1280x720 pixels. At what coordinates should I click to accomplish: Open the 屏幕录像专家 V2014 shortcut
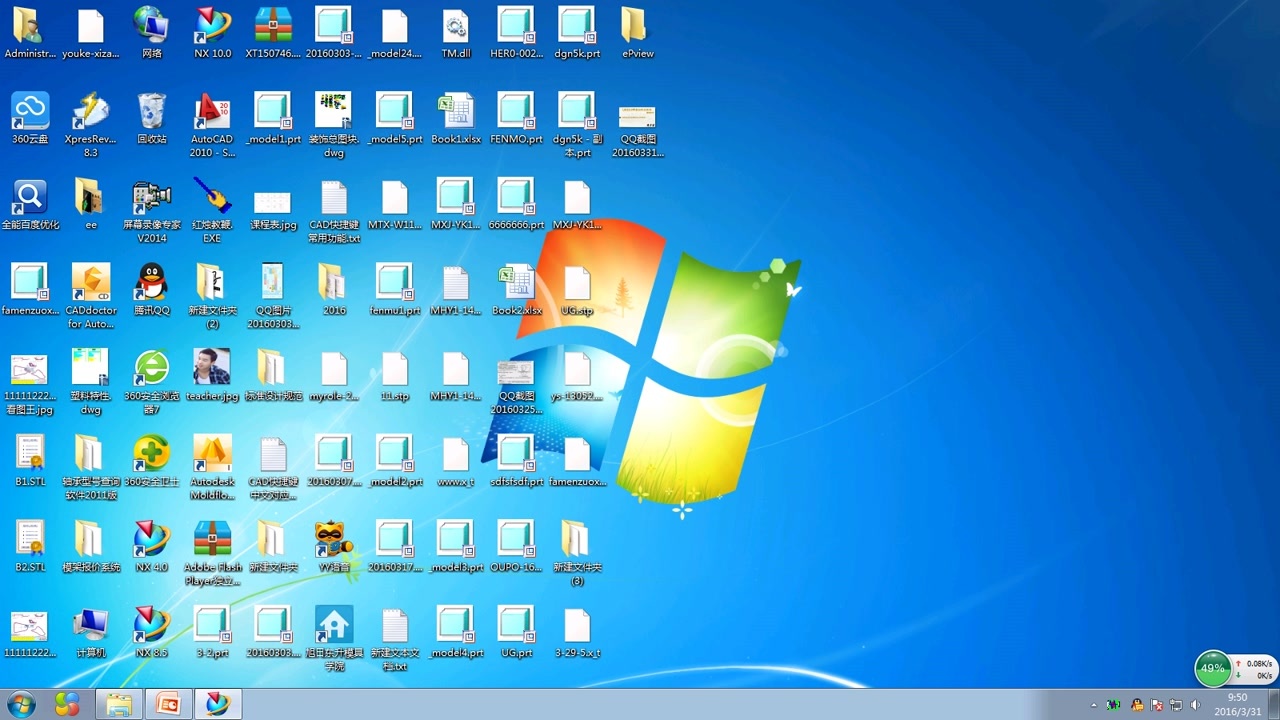click(151, 211)
